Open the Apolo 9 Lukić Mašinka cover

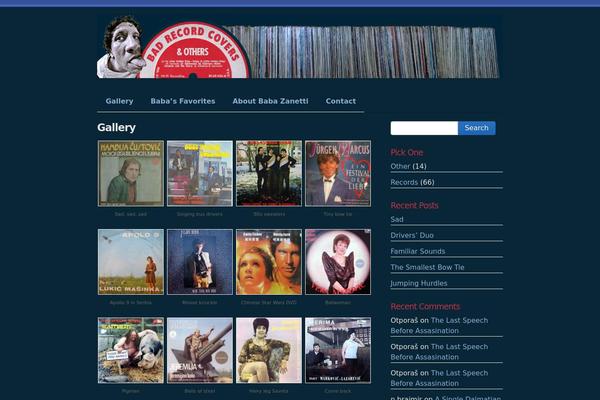pyautogui.click(x=131, y=262)
